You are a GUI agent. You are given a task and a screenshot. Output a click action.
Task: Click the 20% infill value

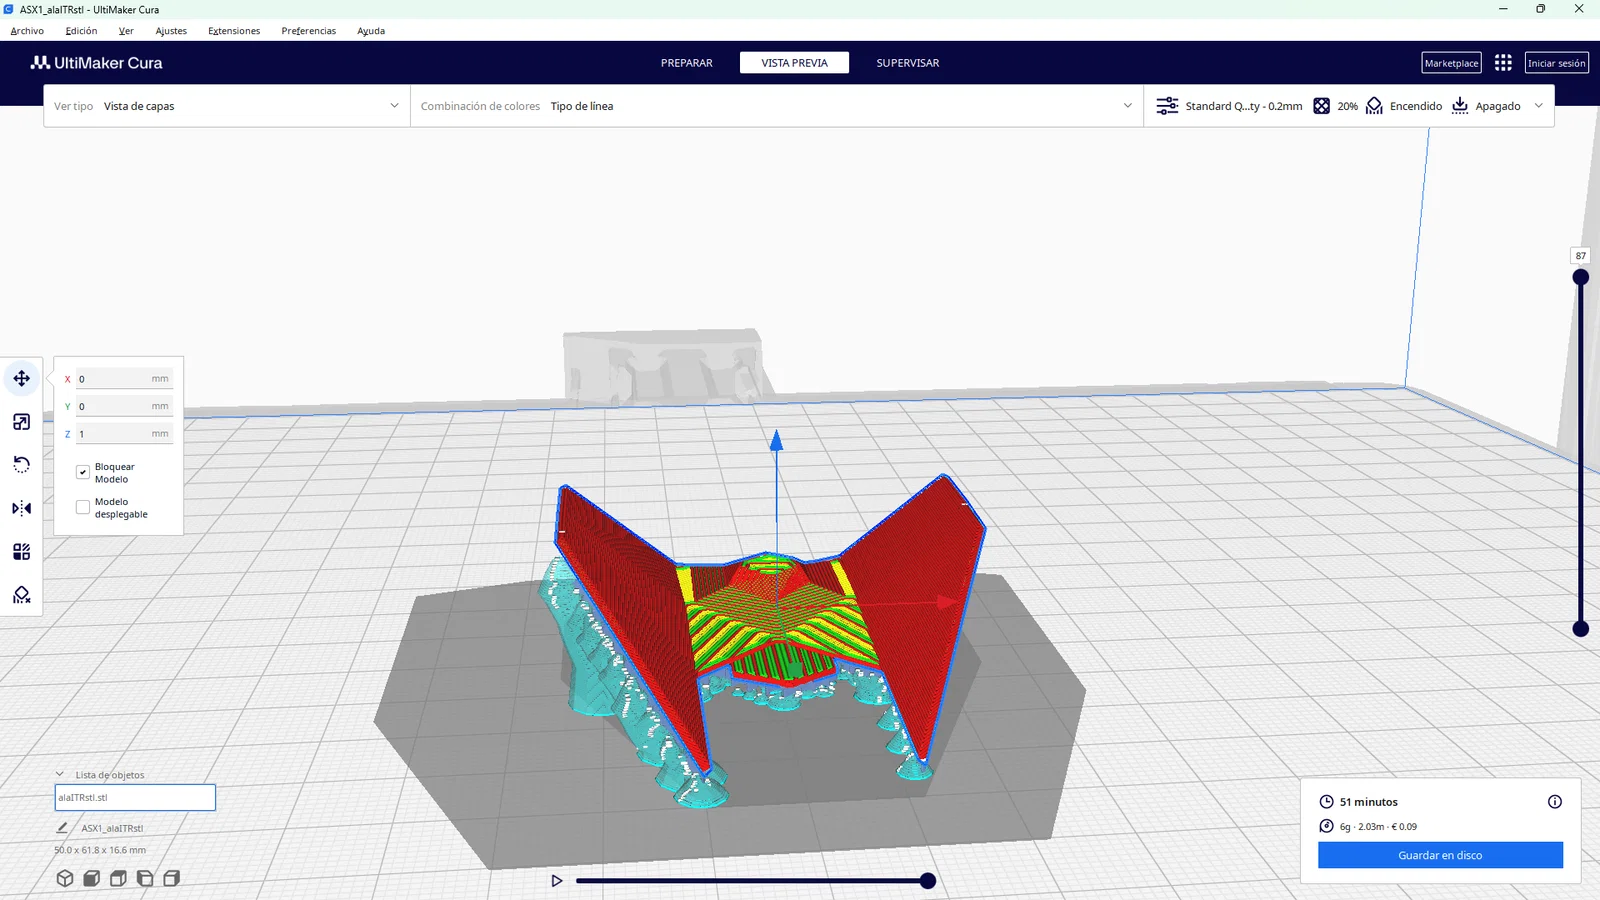click(1348, 106)
